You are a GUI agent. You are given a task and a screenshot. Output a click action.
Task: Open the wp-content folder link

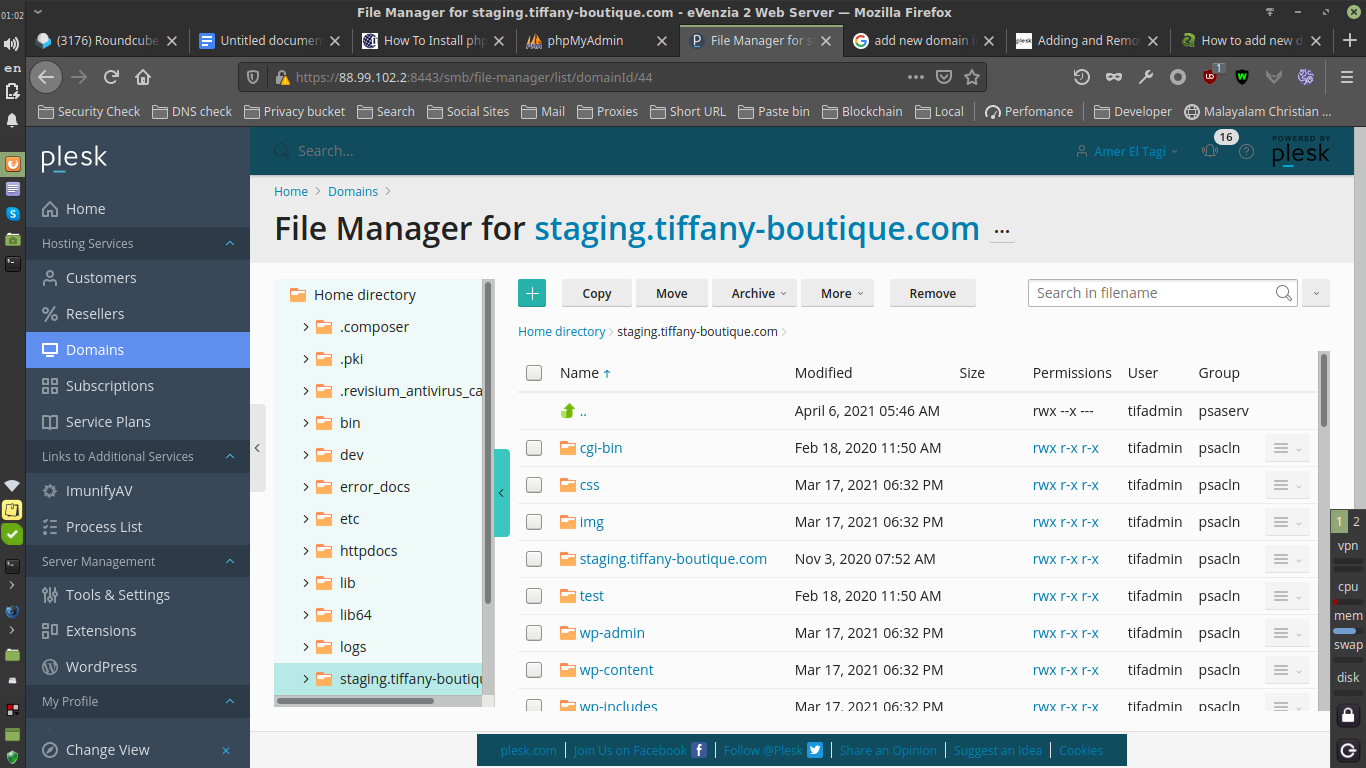616,670
